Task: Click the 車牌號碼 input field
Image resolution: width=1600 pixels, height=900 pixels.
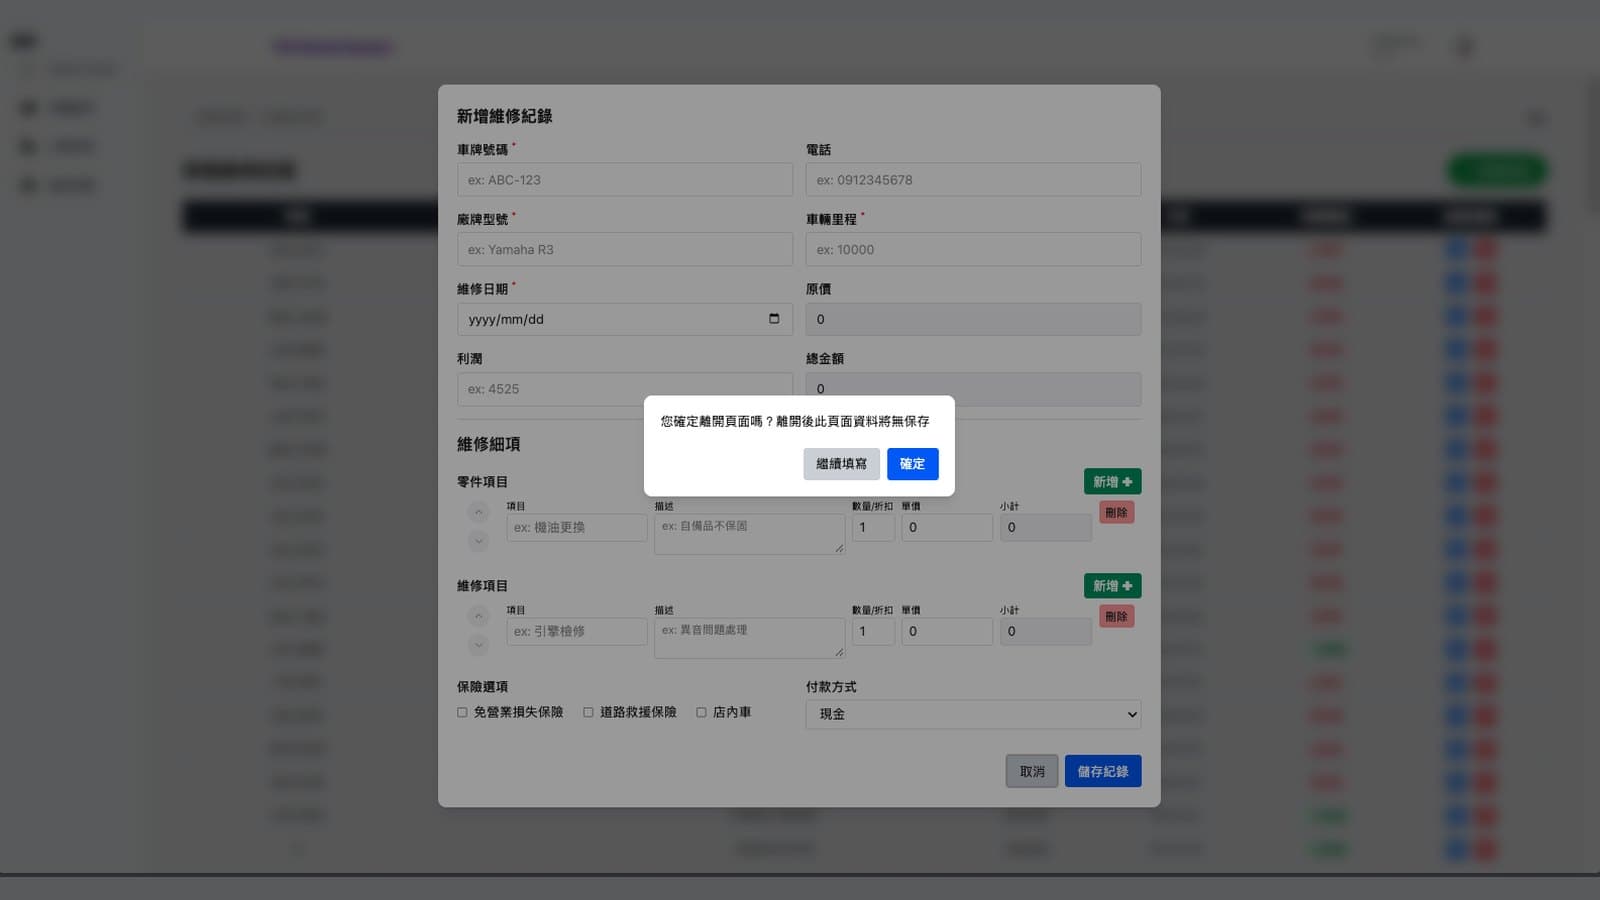Action: [x=625, y=180]
